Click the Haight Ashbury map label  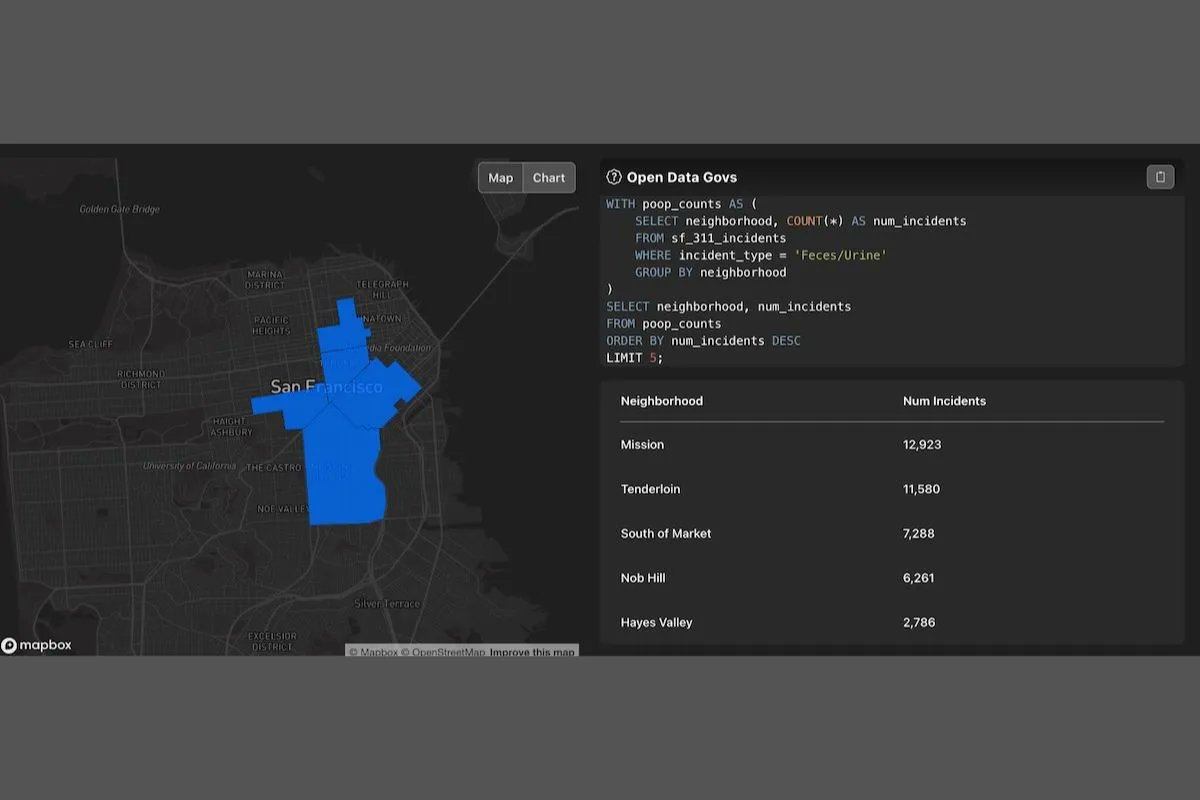(x=231, y=426)
